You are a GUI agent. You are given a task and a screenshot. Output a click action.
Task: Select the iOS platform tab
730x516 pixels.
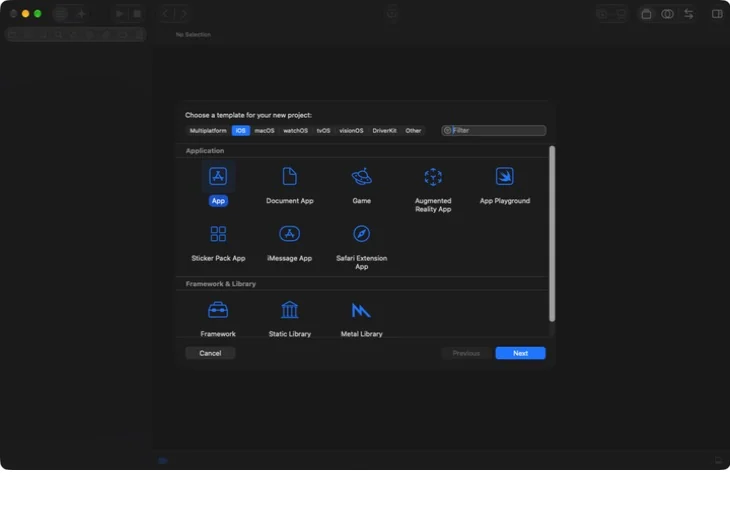pos(241,130)
